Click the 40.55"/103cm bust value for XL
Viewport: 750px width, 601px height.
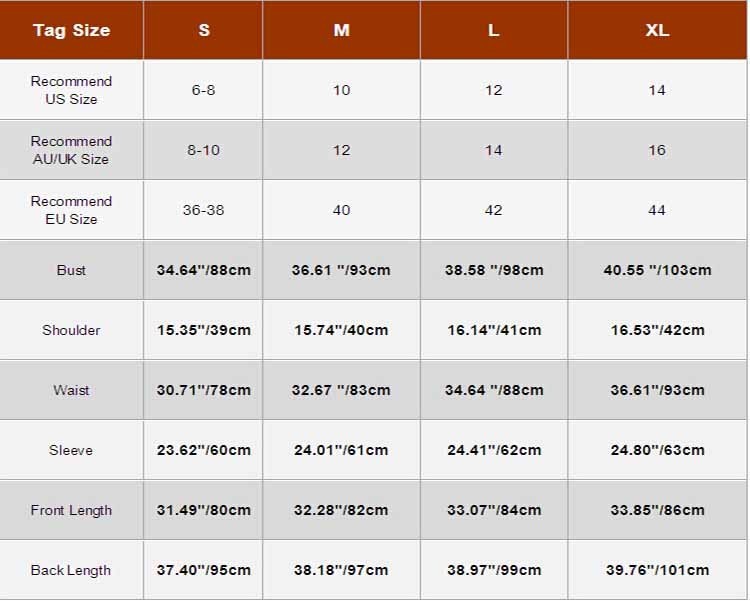coord(657,270)
